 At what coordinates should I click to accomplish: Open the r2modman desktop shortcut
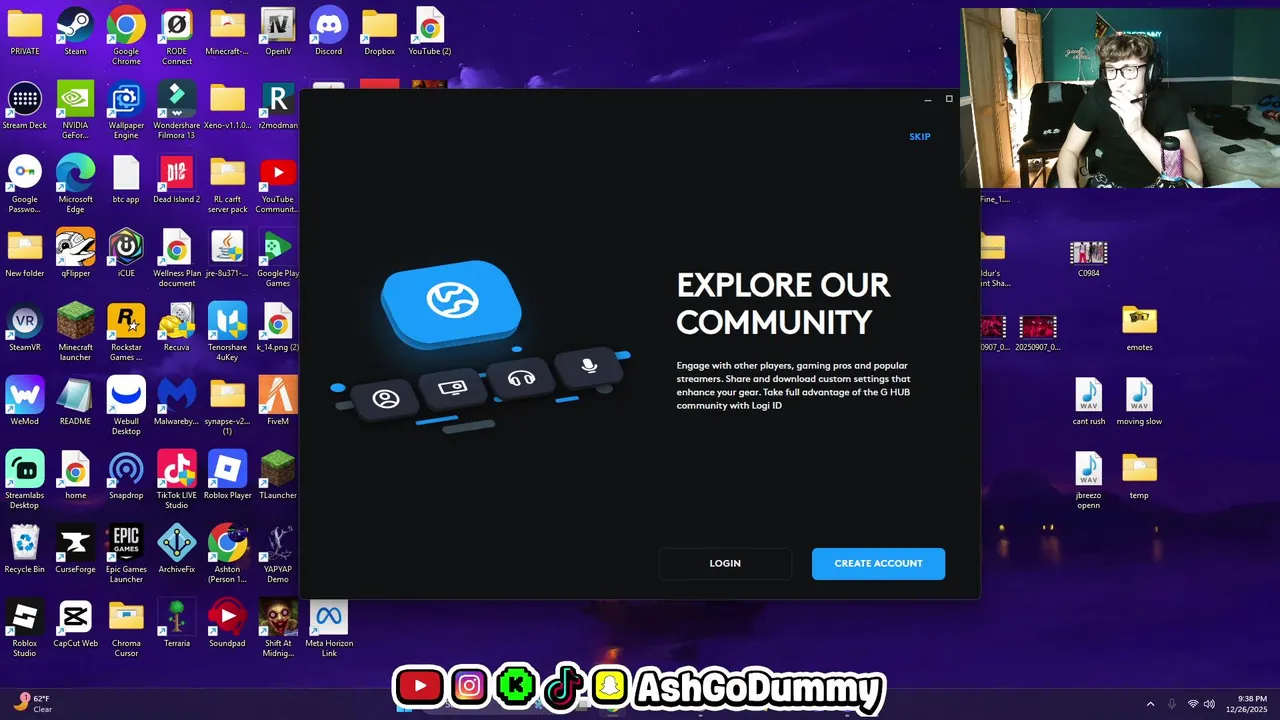278,105
